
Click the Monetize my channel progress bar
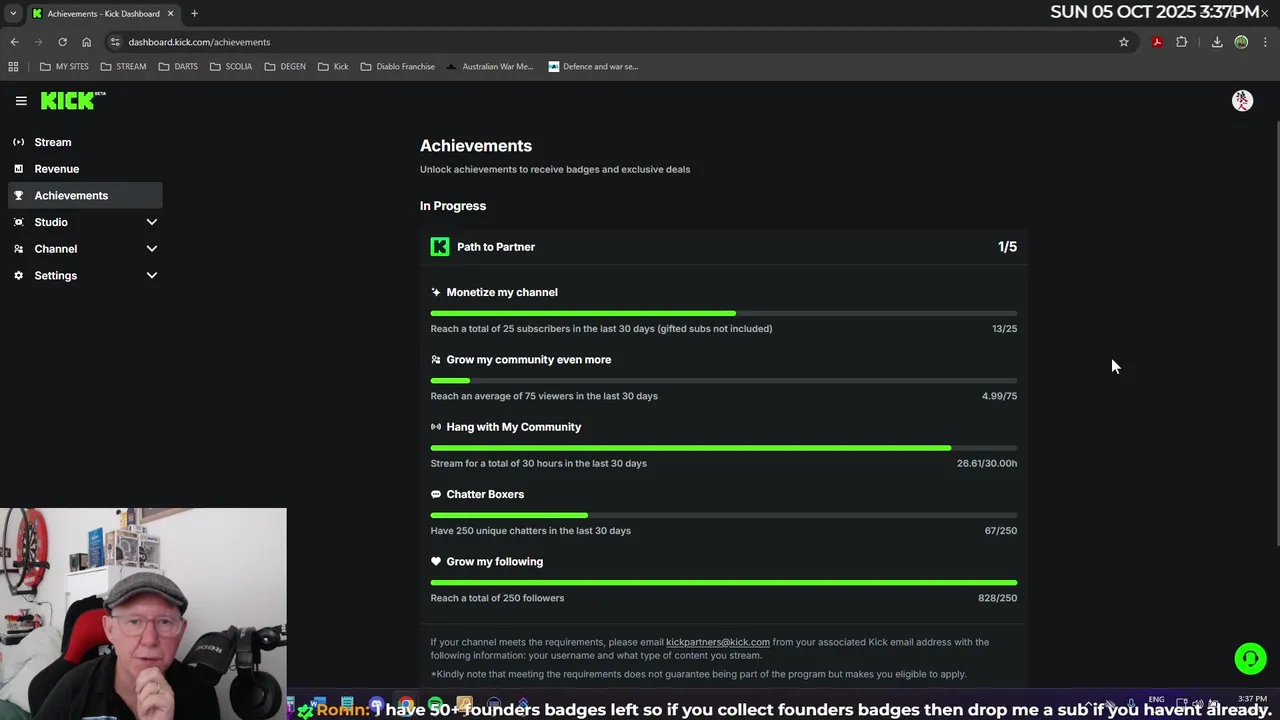click(x=724, y=314)
